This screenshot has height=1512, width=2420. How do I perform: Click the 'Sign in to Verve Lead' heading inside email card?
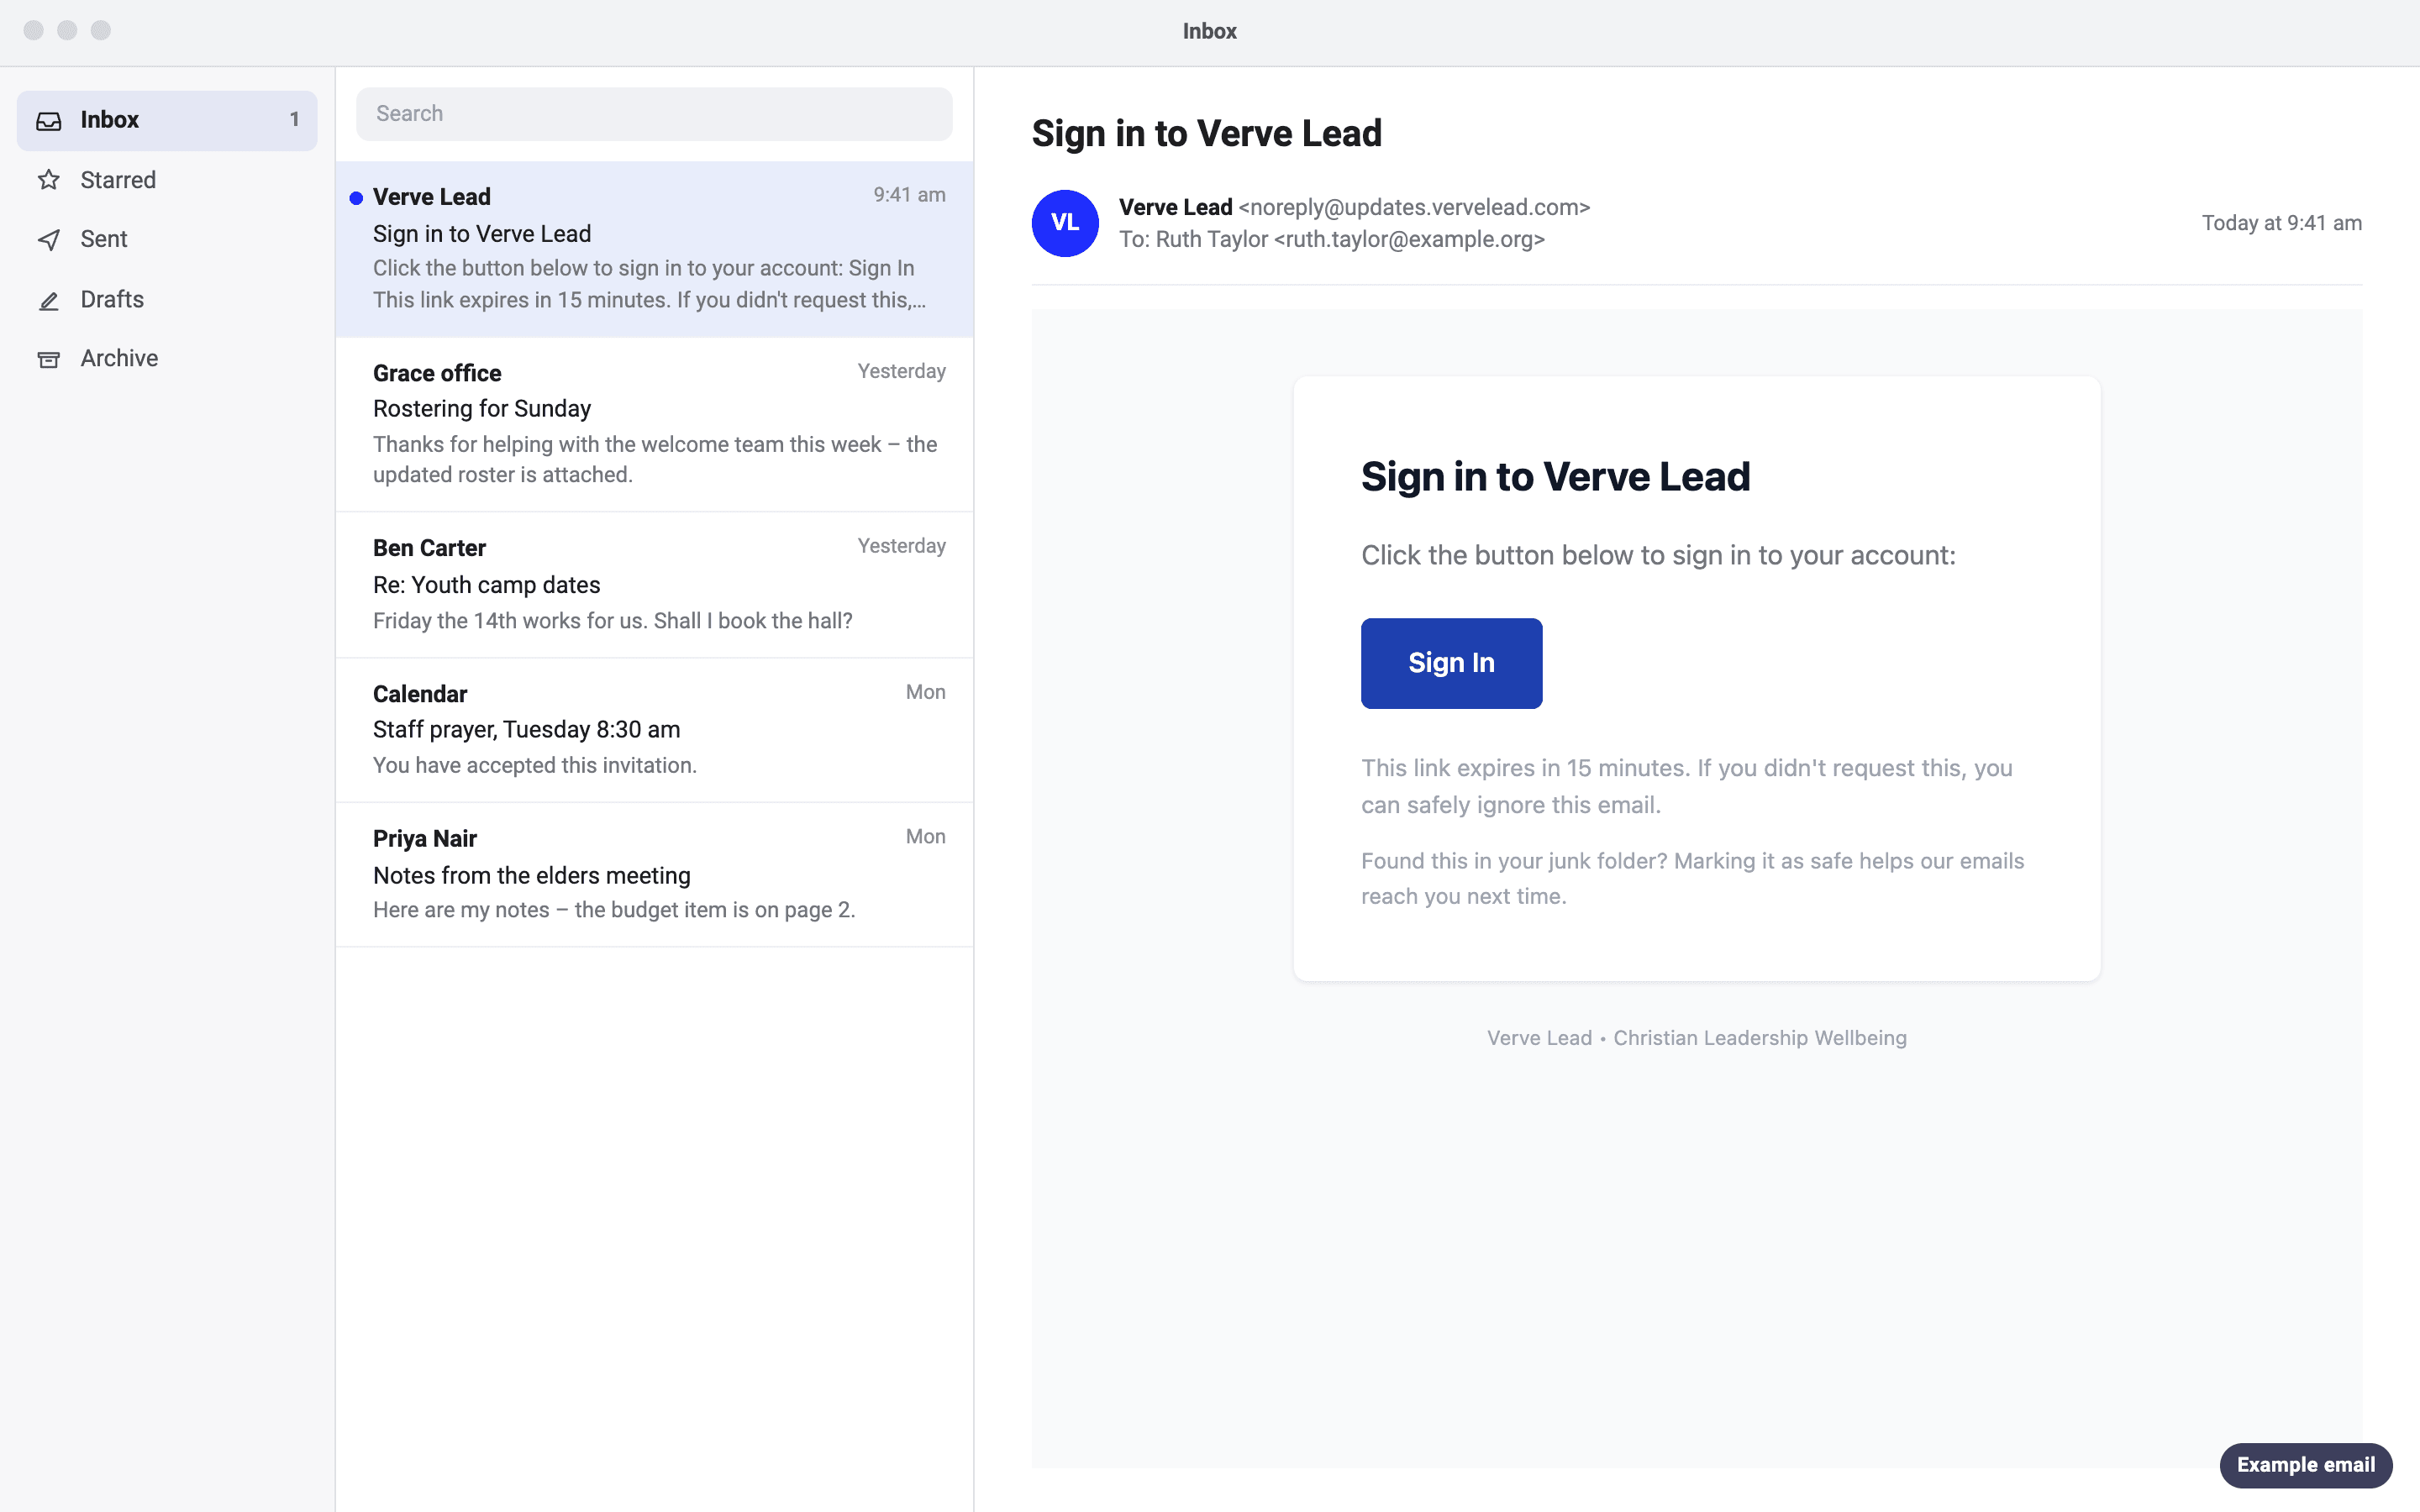point(1556,477)
